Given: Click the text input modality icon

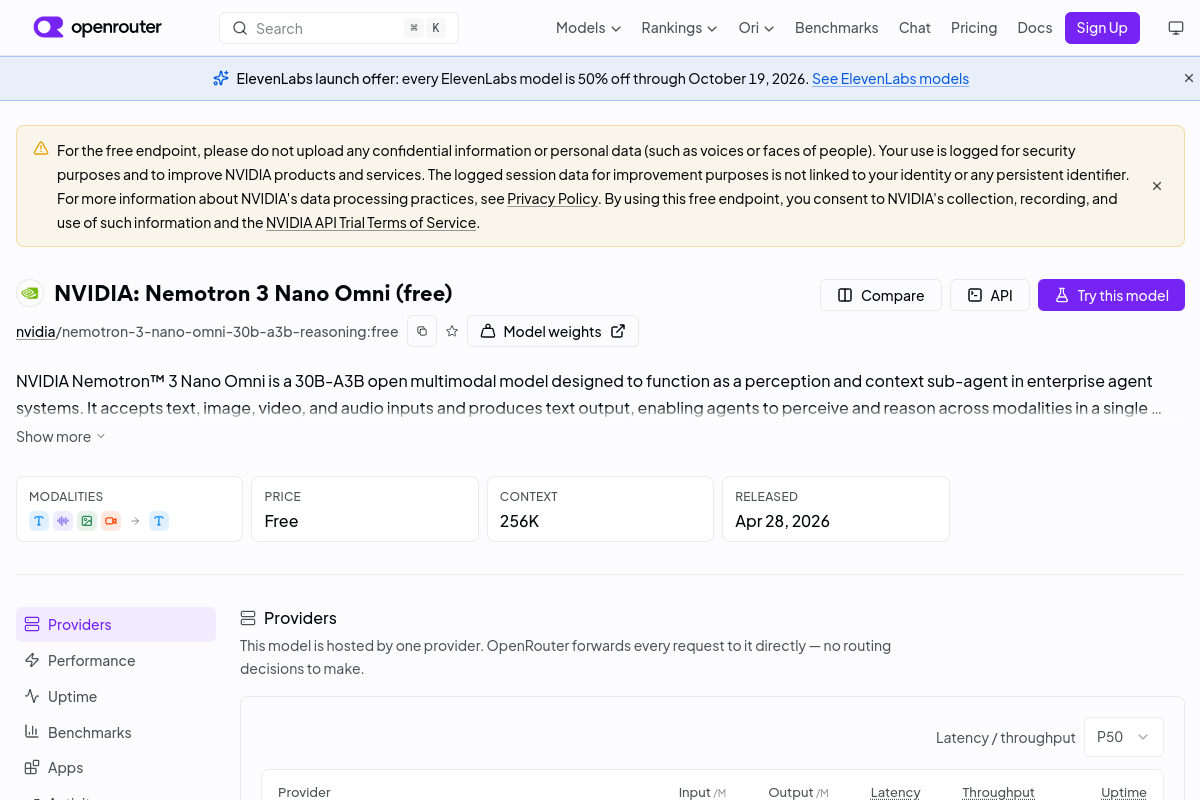Looking at the screenshot, I should (x=39, y=521).
